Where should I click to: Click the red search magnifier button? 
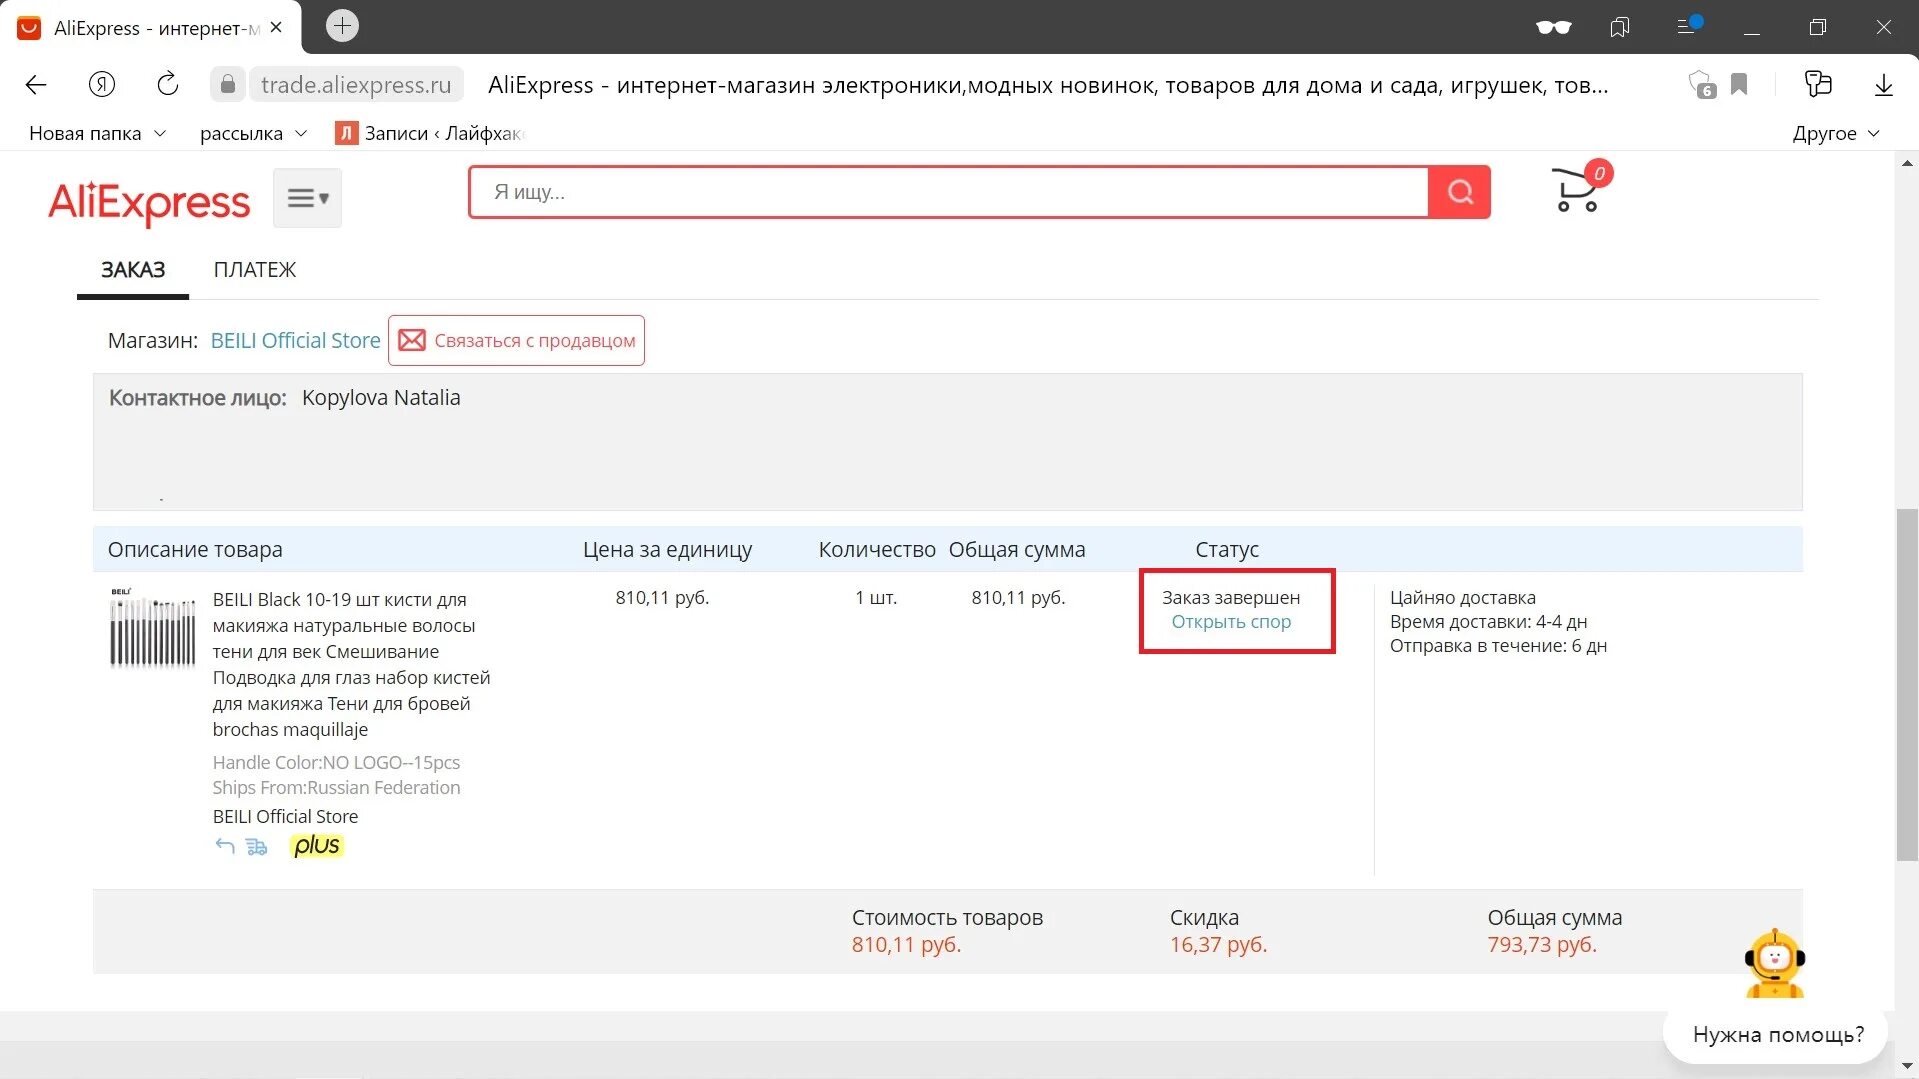[x=1460, y=192]
